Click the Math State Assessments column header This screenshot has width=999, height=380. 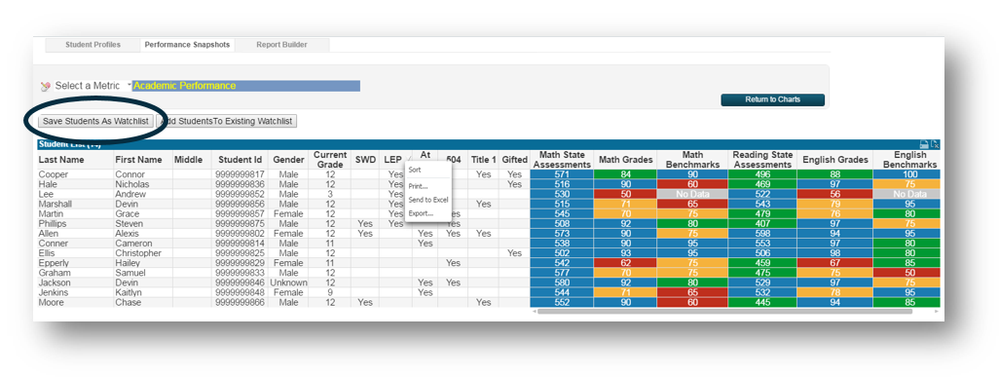561,159
